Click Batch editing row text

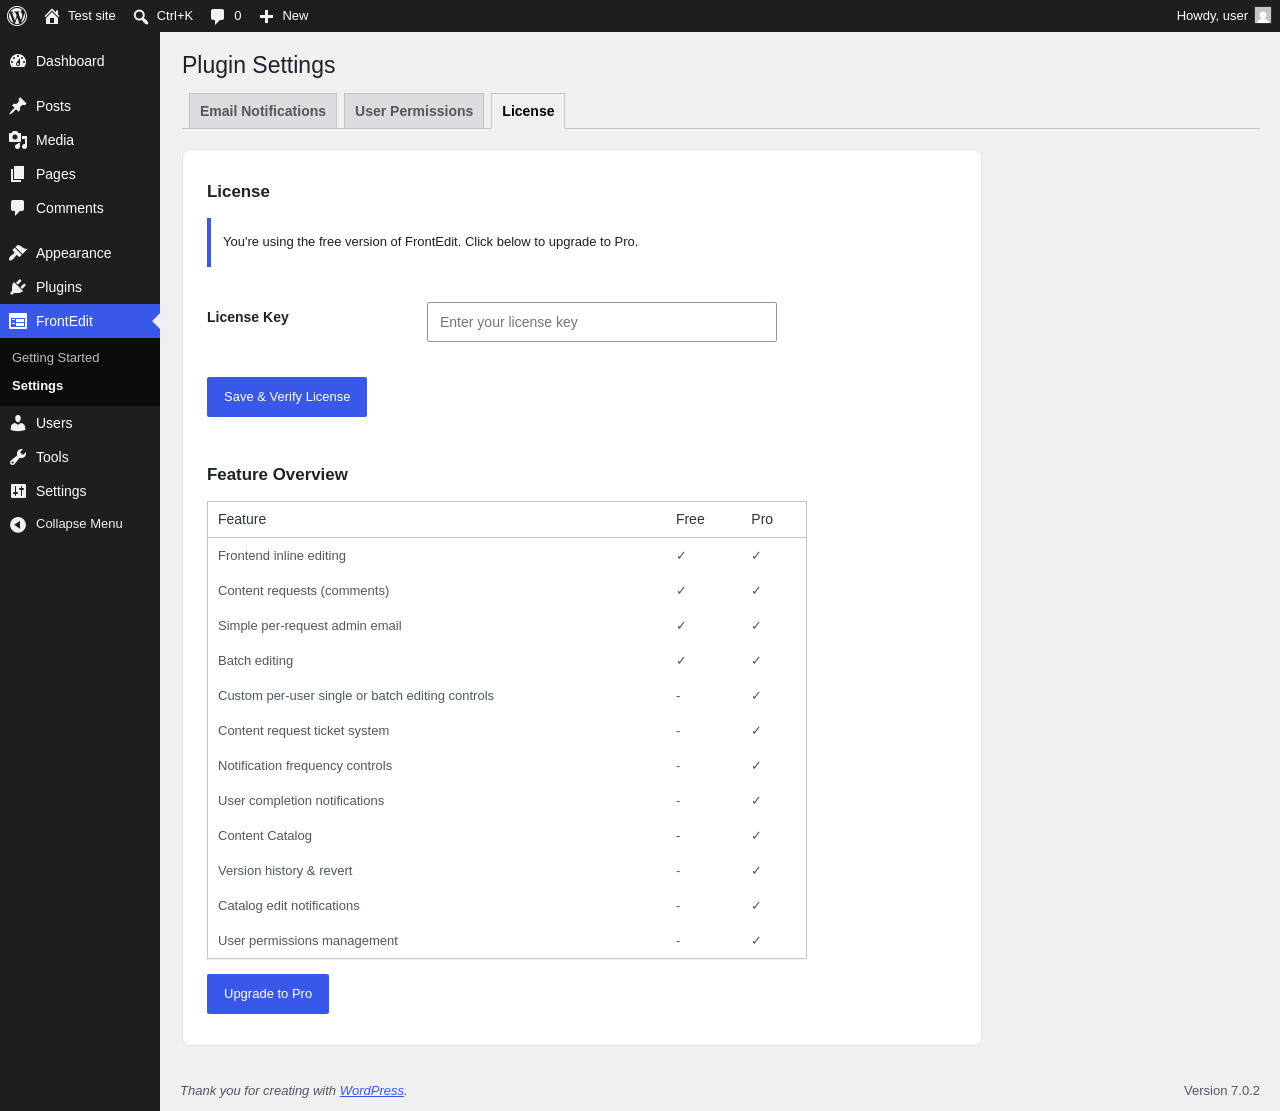256,661
